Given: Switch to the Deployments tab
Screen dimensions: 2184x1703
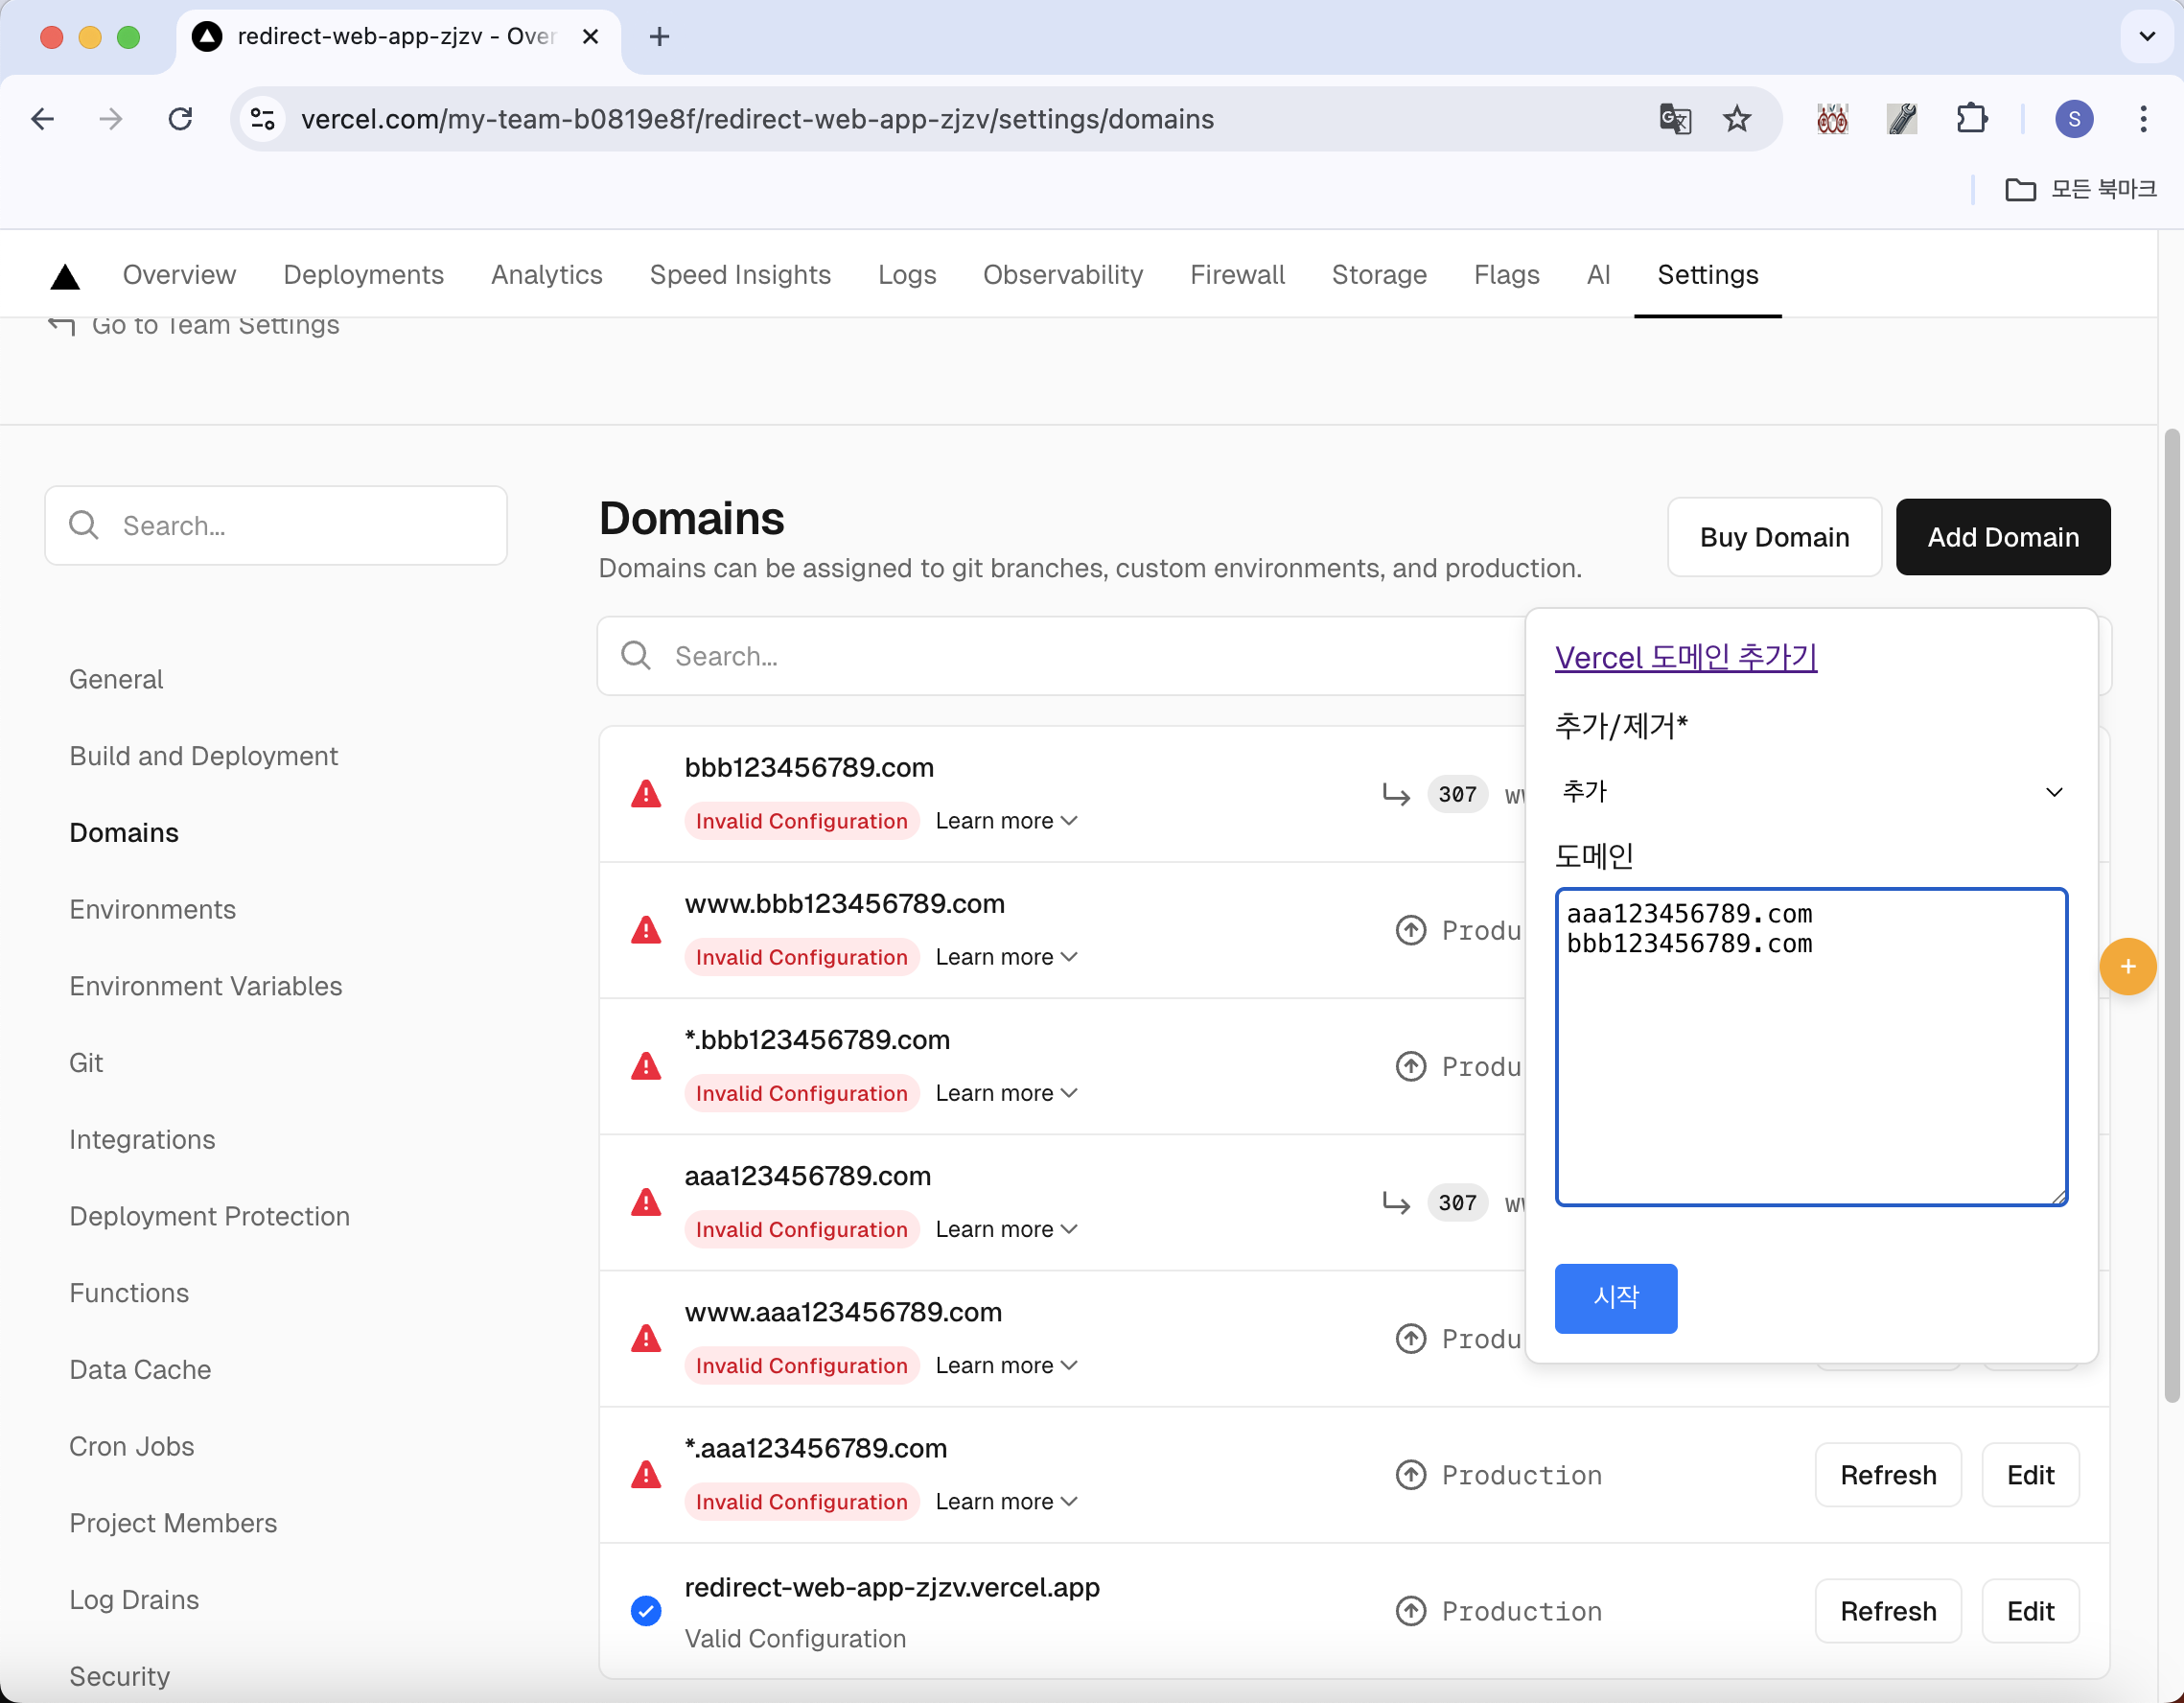Looking at the screenshot, I should click(363, 275).
